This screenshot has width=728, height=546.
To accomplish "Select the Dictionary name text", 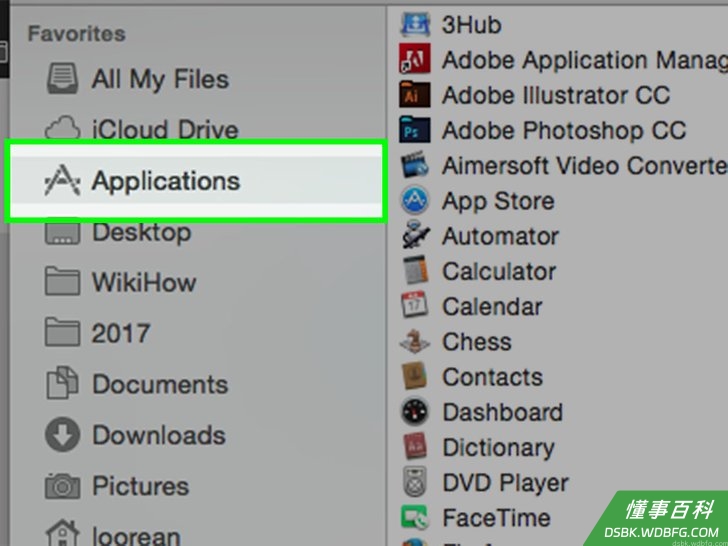I will point(498,448).
